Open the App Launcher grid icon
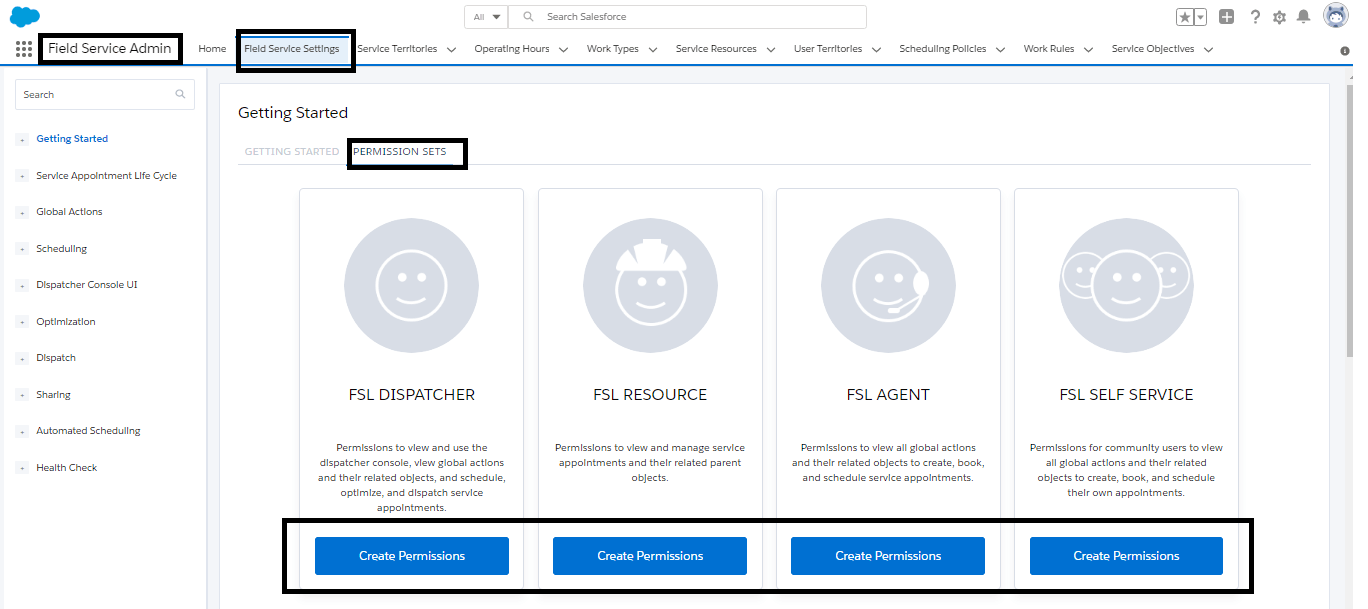 click(x=24, y=49)
